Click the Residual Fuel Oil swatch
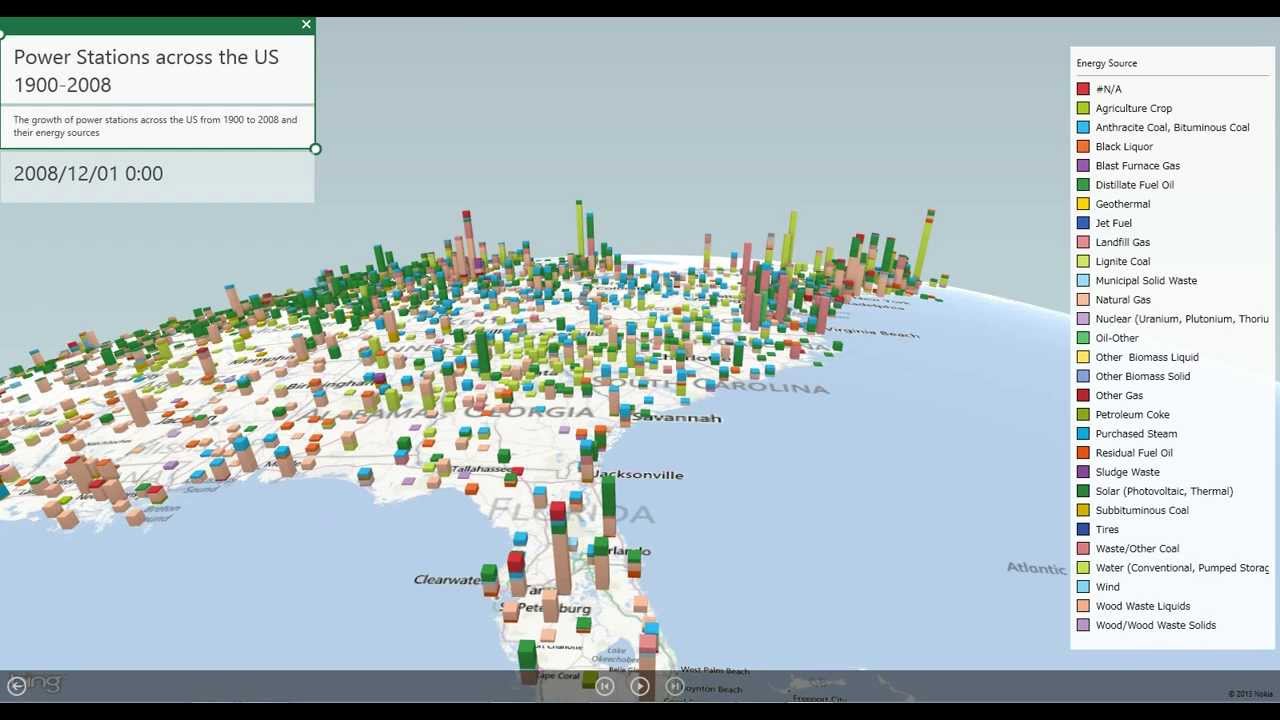Image resolution: width=1280 pixels, height=720 pixels. tap(1083, 453)
